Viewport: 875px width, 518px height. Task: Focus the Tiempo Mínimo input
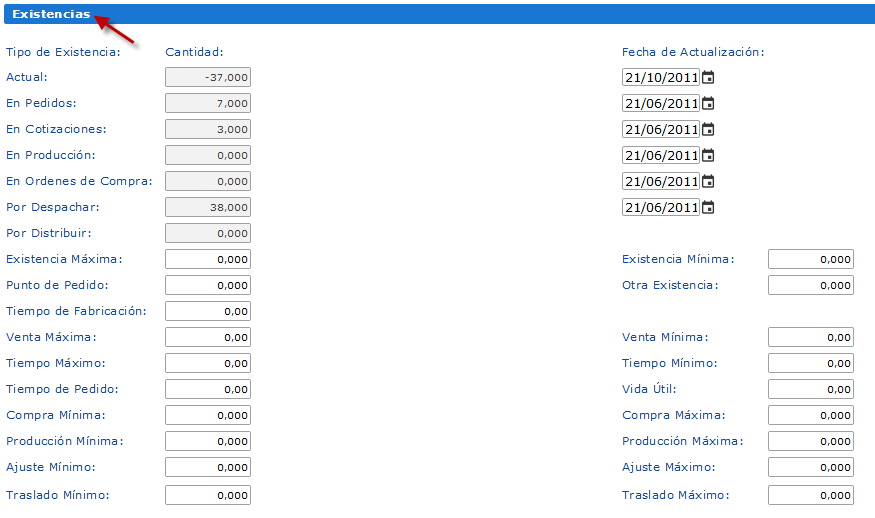pos(811,363)
